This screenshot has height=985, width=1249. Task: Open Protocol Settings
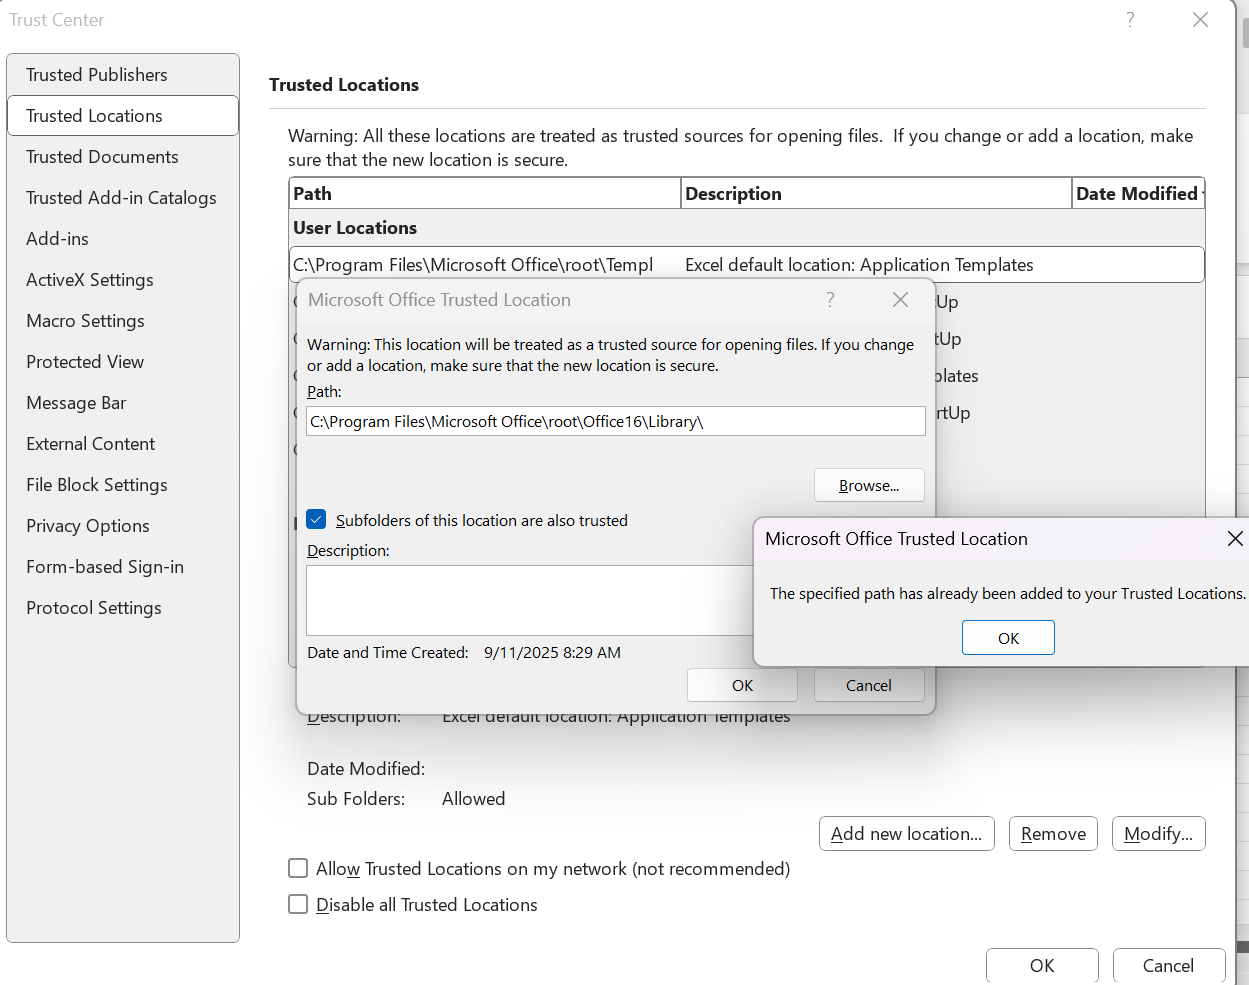point(122,608)
